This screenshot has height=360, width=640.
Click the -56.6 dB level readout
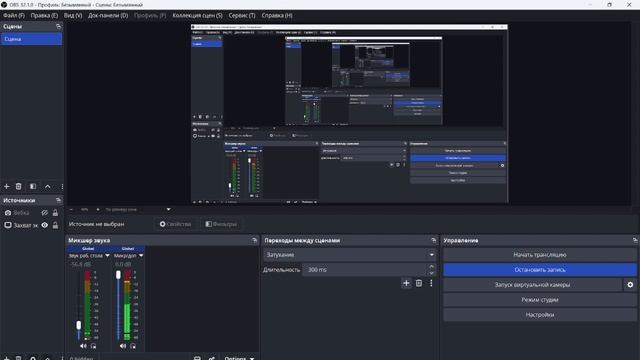[80, 264]
